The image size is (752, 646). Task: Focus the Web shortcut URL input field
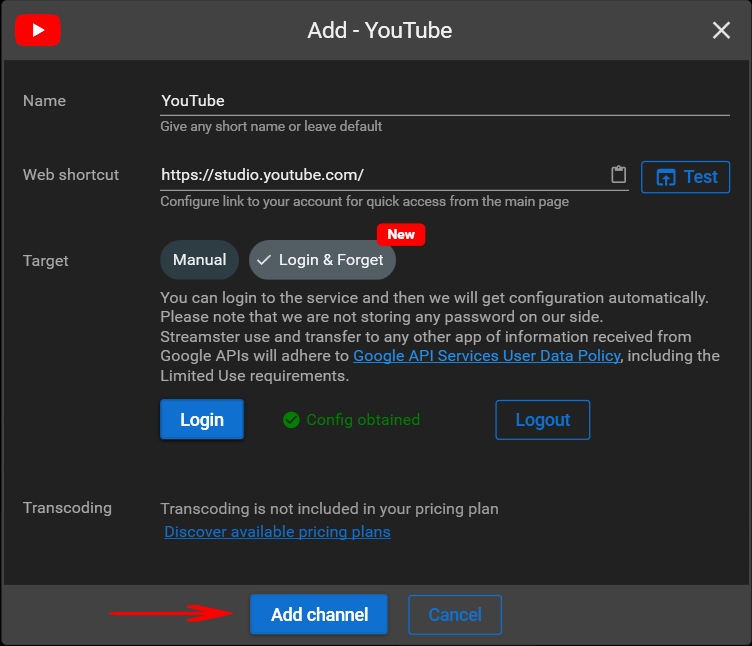[x=380, y=175]
